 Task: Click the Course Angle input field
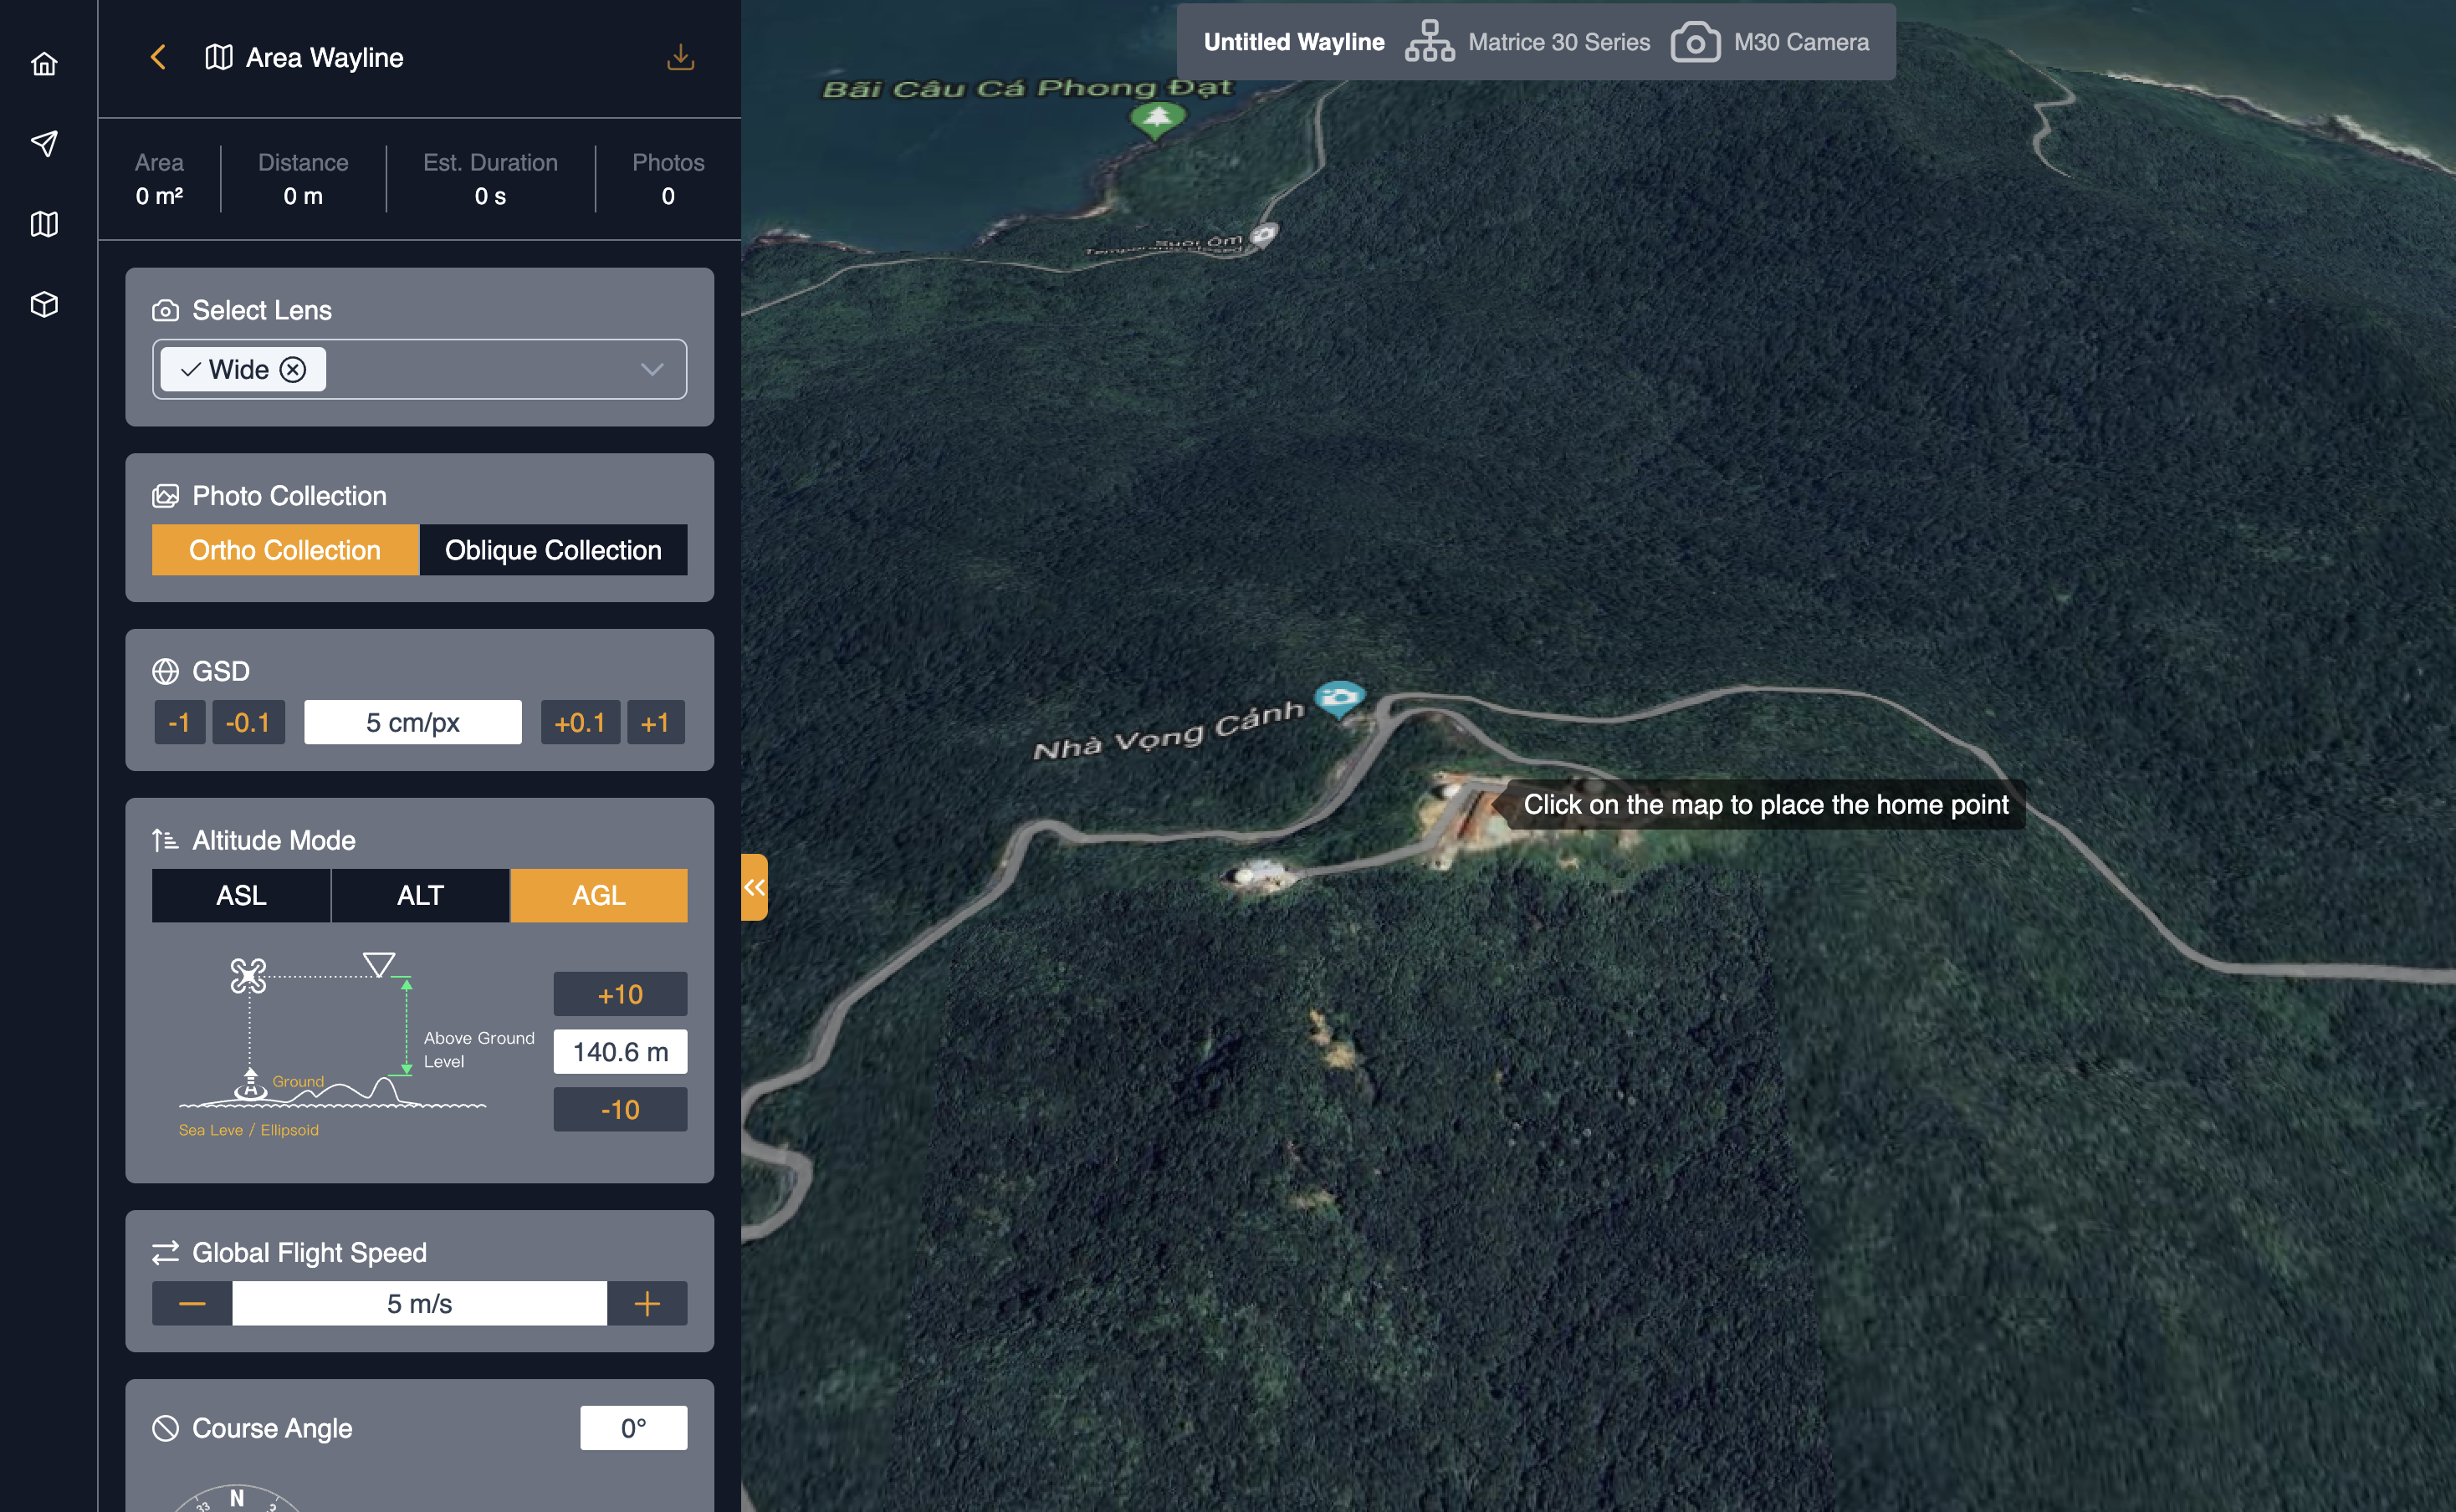(x=633, y=1428)
